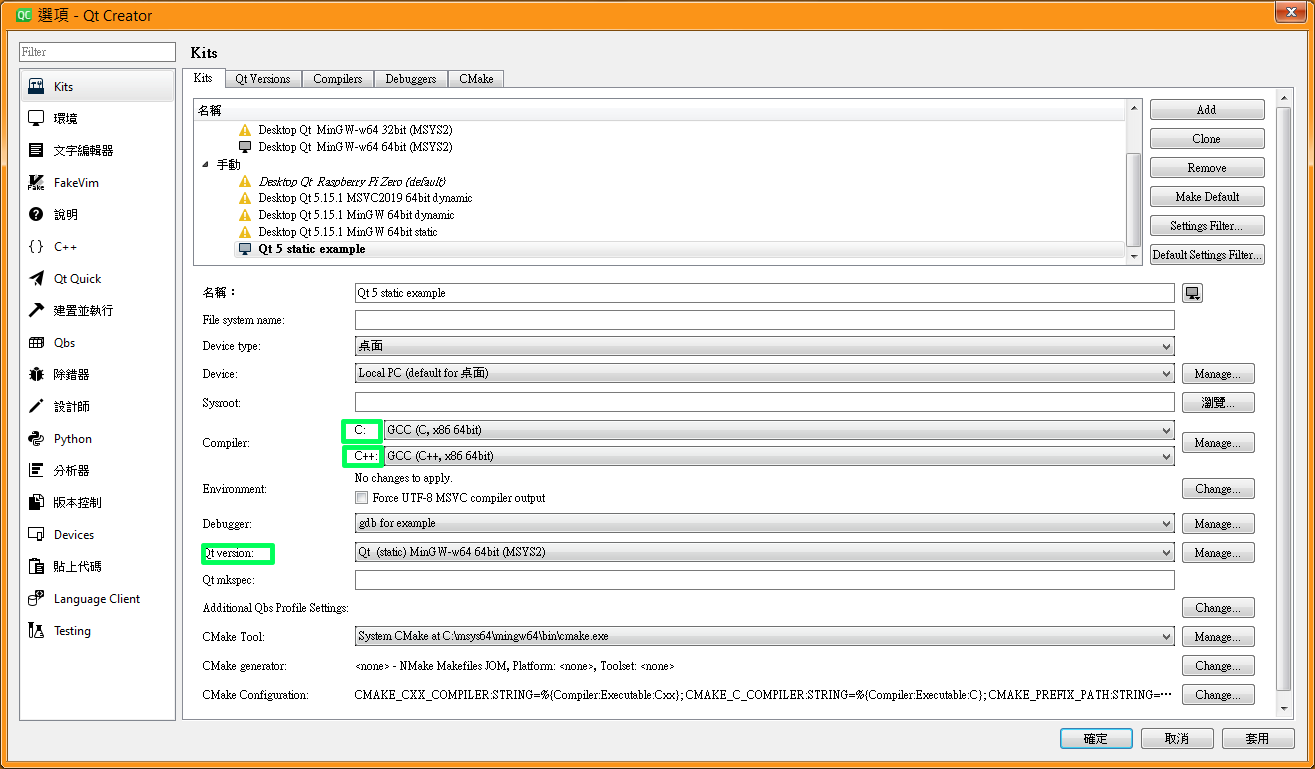Click the kits list vertical scrollbar
Viewport: 1315px width, 769px height.
[1133, 198]
